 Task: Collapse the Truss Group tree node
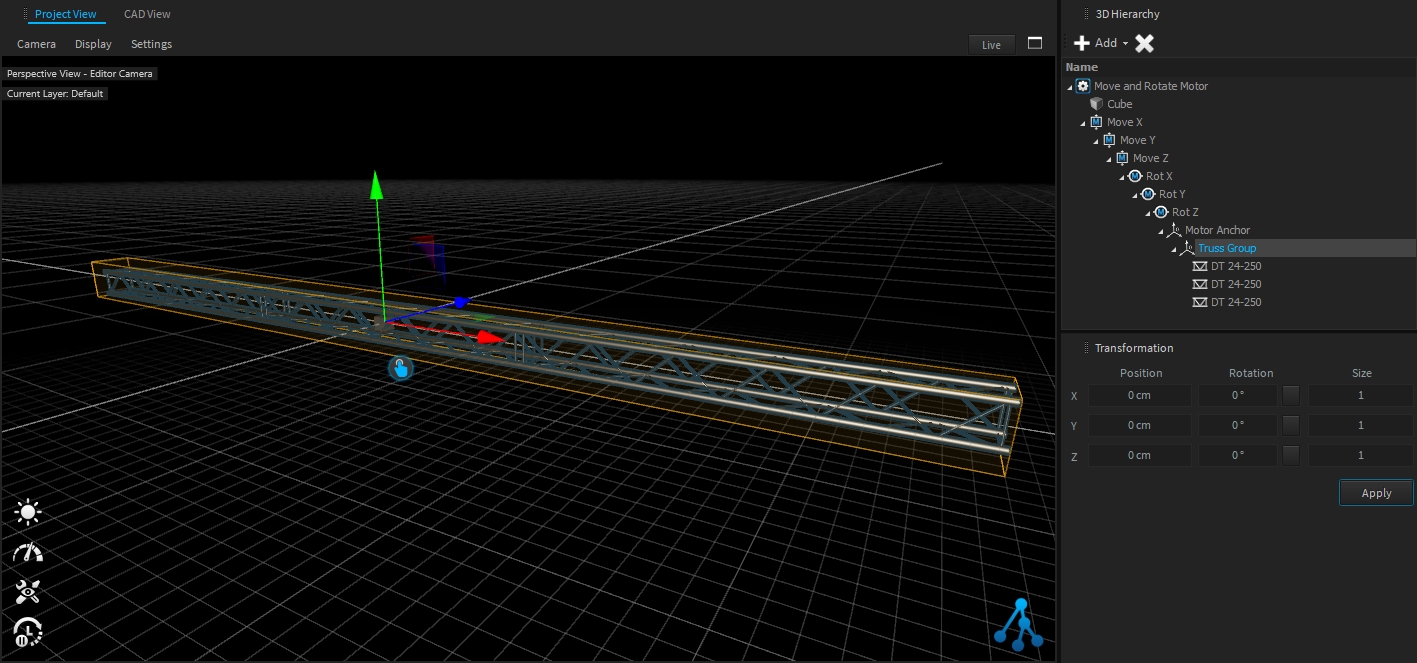click(x=1175, y=249)
